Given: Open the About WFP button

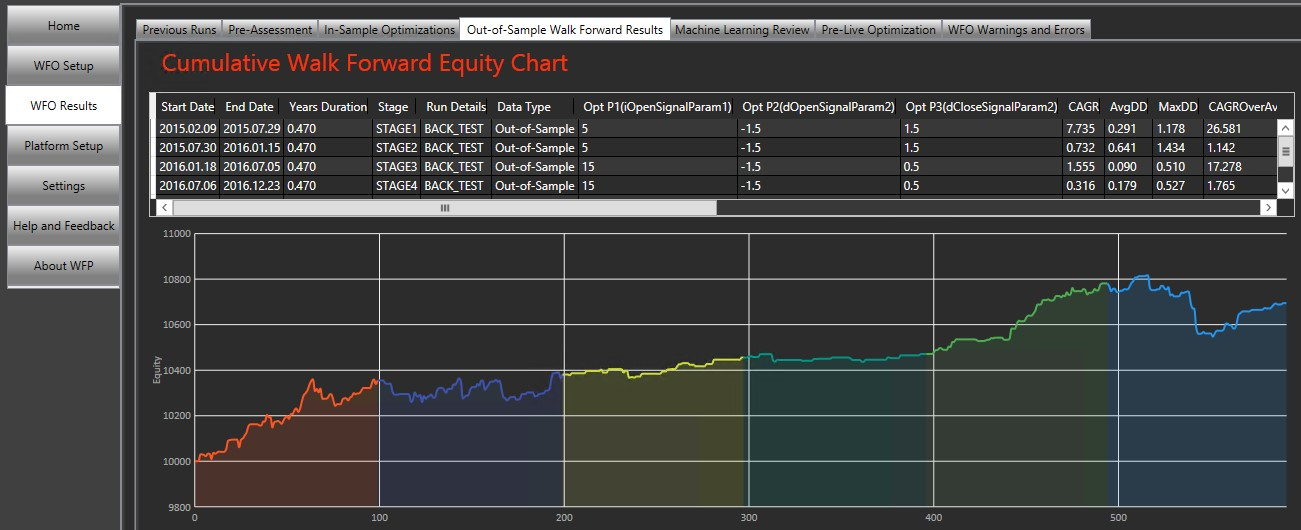Looking at the screenshot, I should 63,266.
